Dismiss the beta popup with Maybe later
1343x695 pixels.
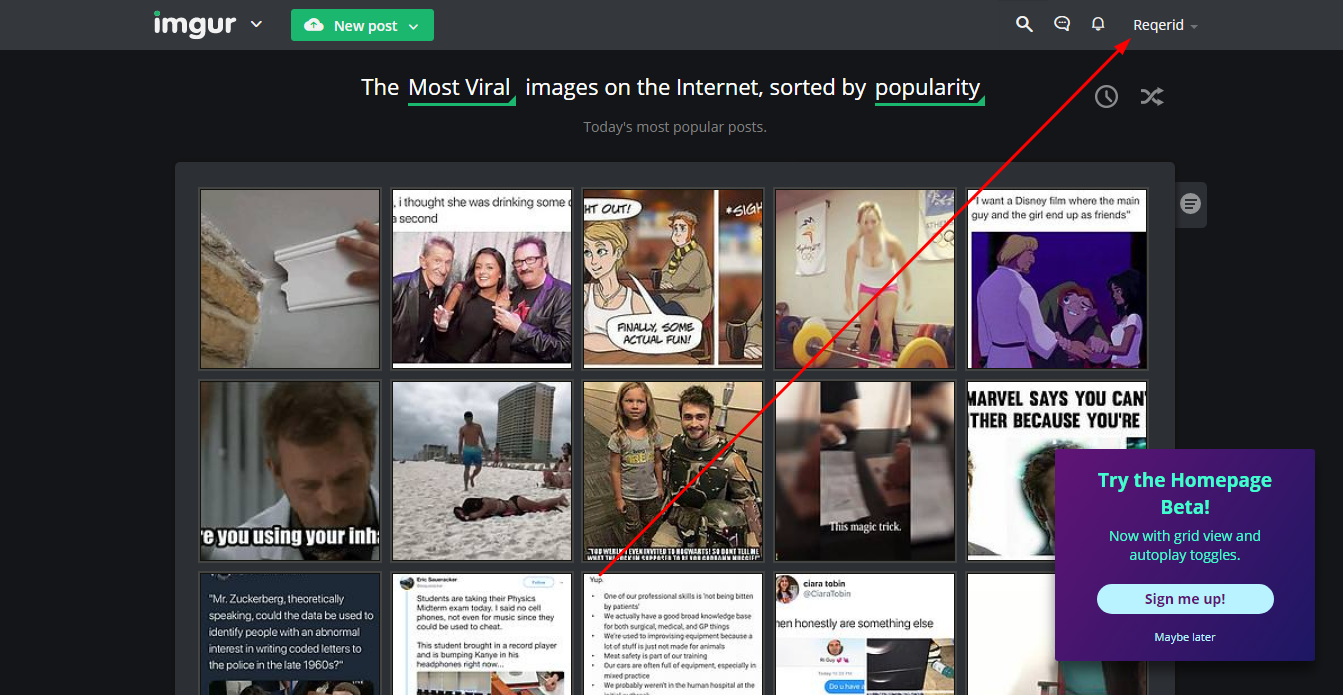pyautogui.click(x=1184, y=637)
